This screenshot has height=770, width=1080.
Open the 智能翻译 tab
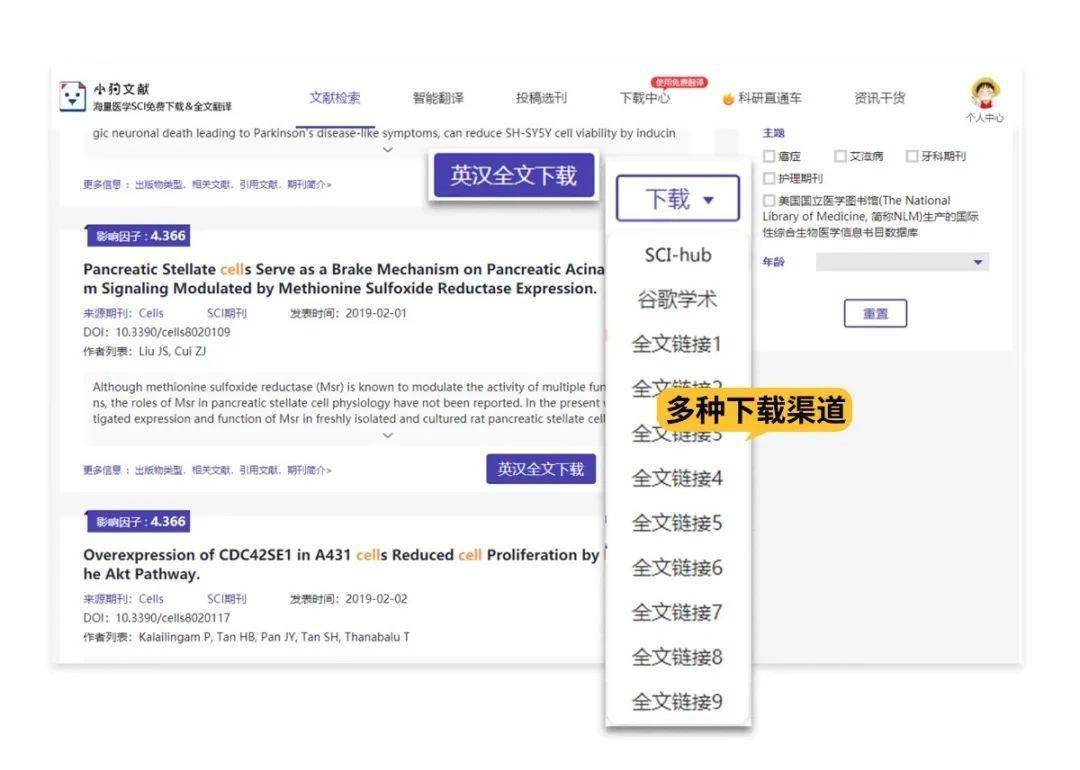click(438, 98)
